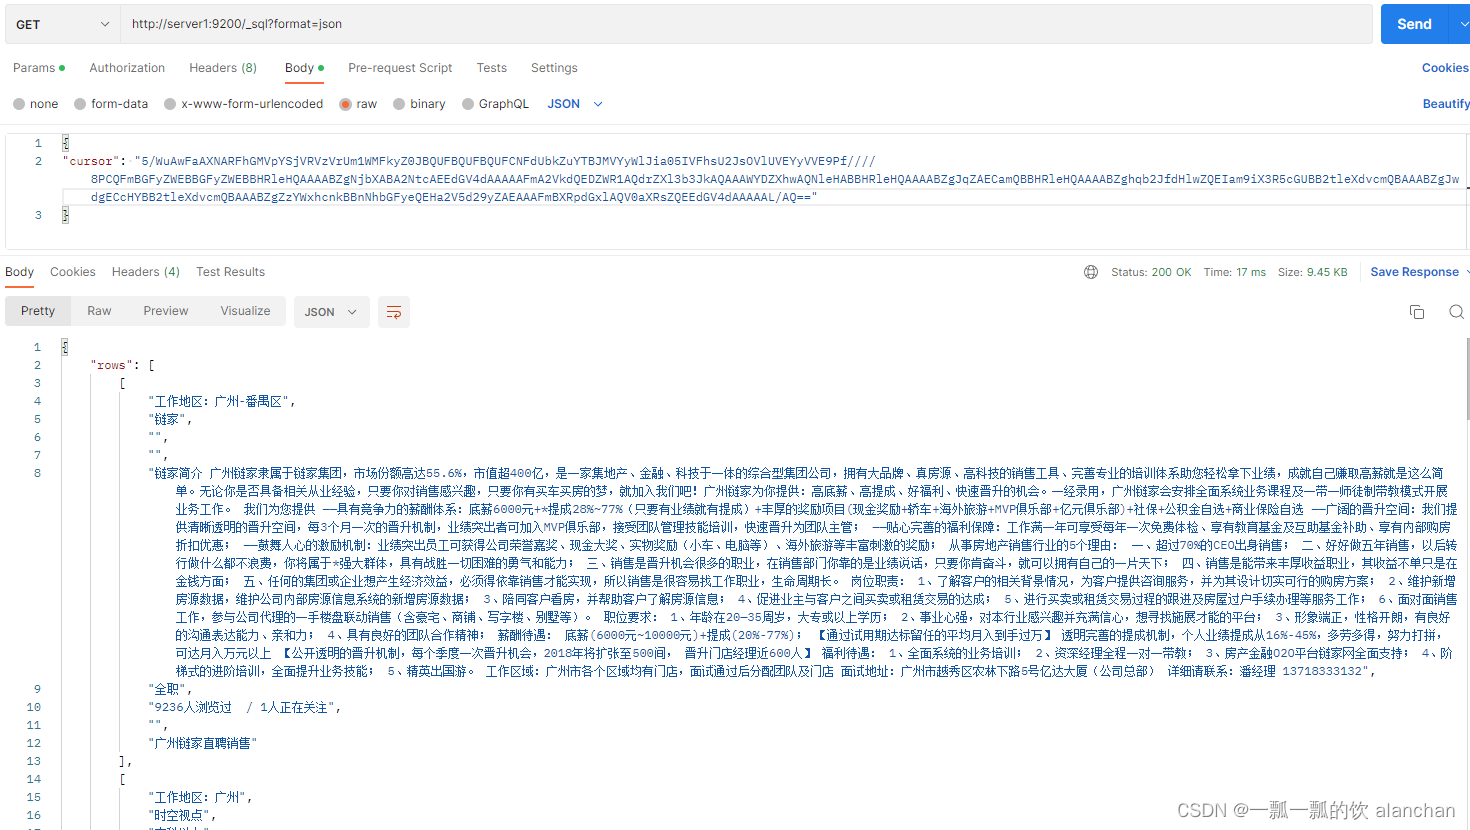Open the response Body tab

[19, 272]
